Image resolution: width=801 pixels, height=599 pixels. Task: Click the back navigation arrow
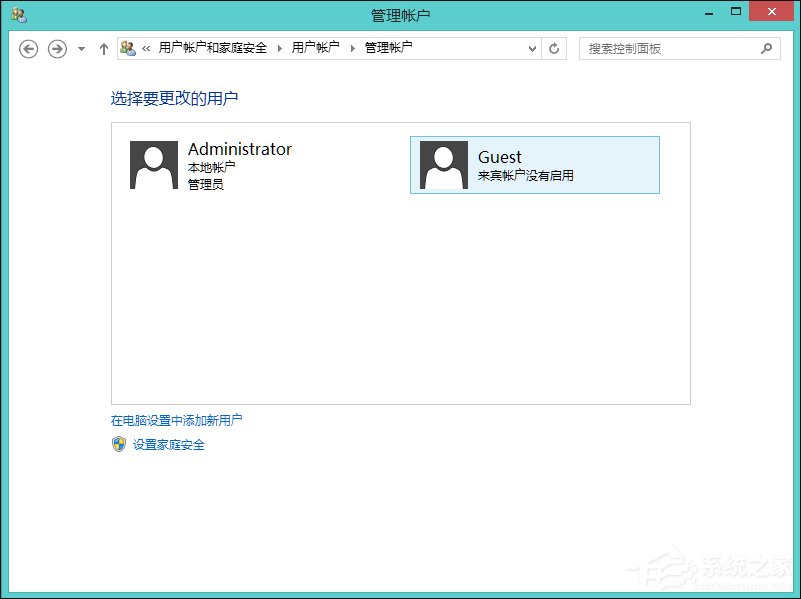28,48
